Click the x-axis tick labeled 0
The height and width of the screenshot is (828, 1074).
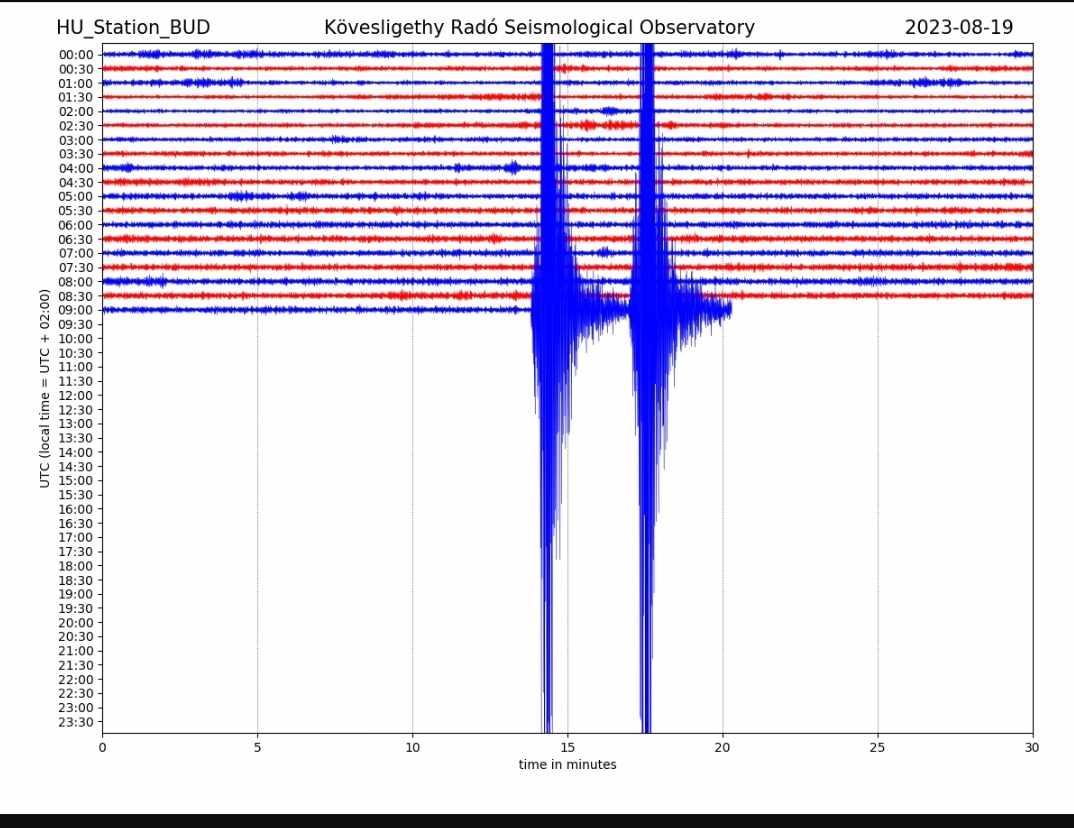click(103, 747)
